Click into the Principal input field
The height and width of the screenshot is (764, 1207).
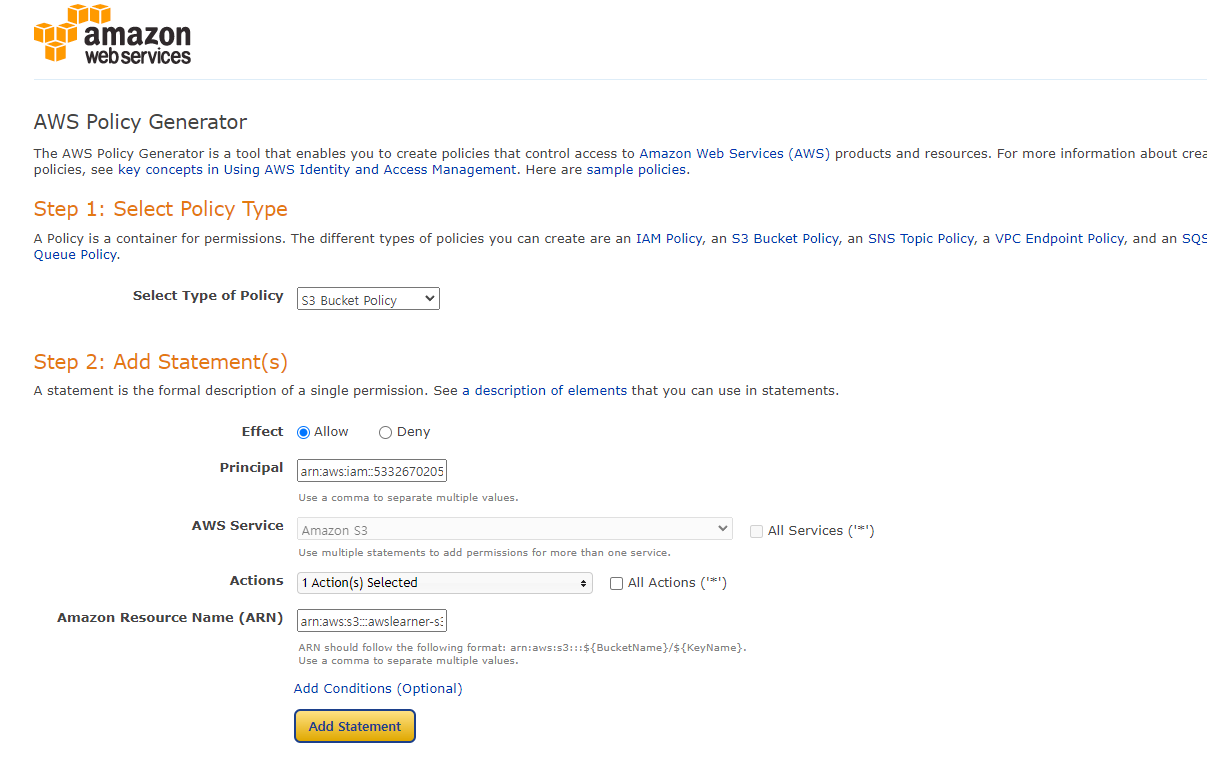[x=372, y=470]
